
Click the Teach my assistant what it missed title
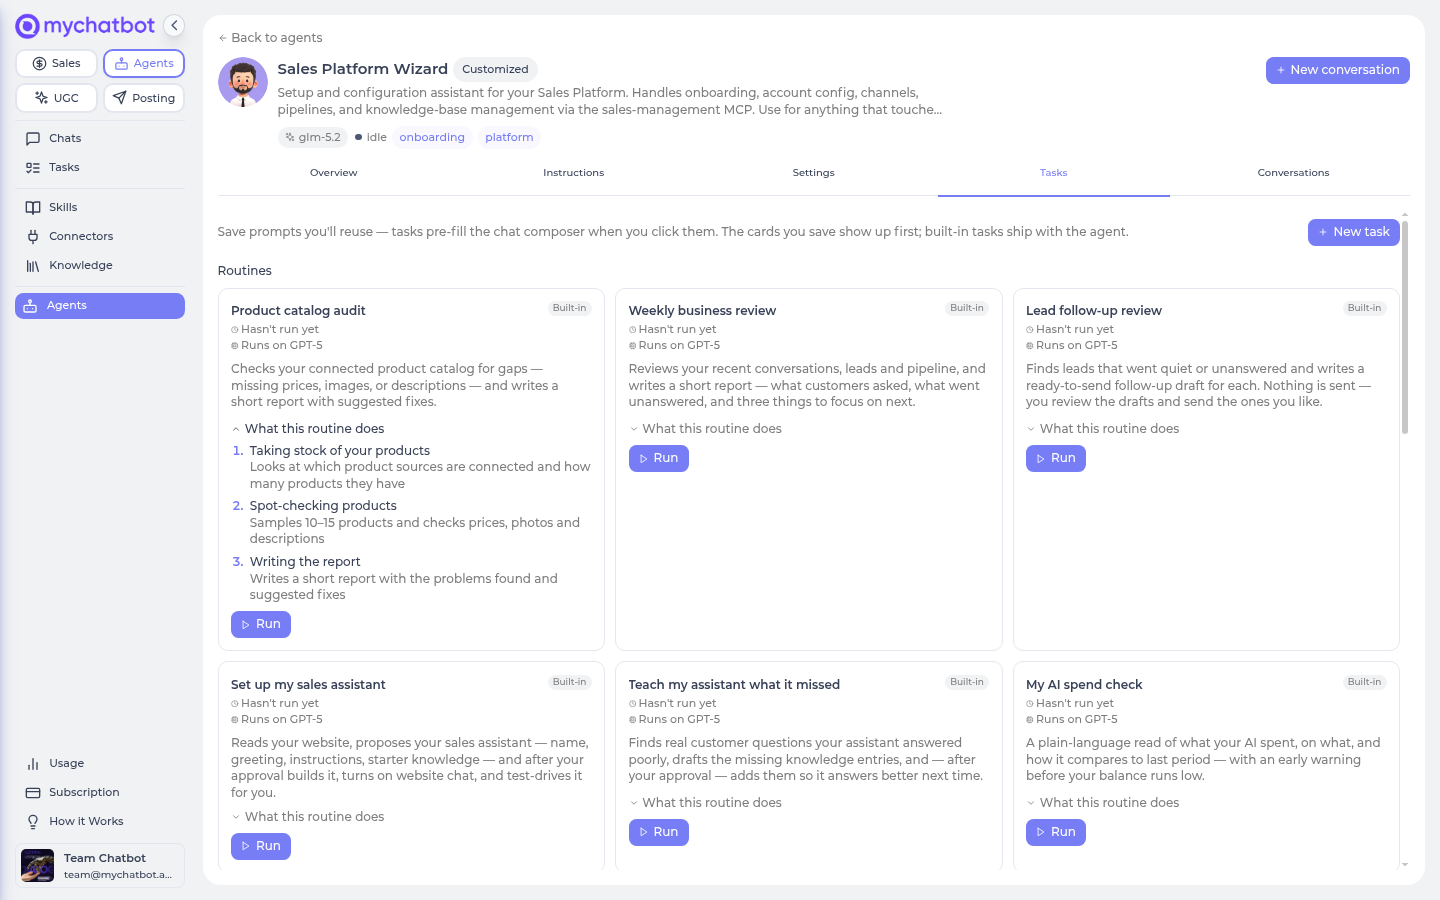(734, 685)
